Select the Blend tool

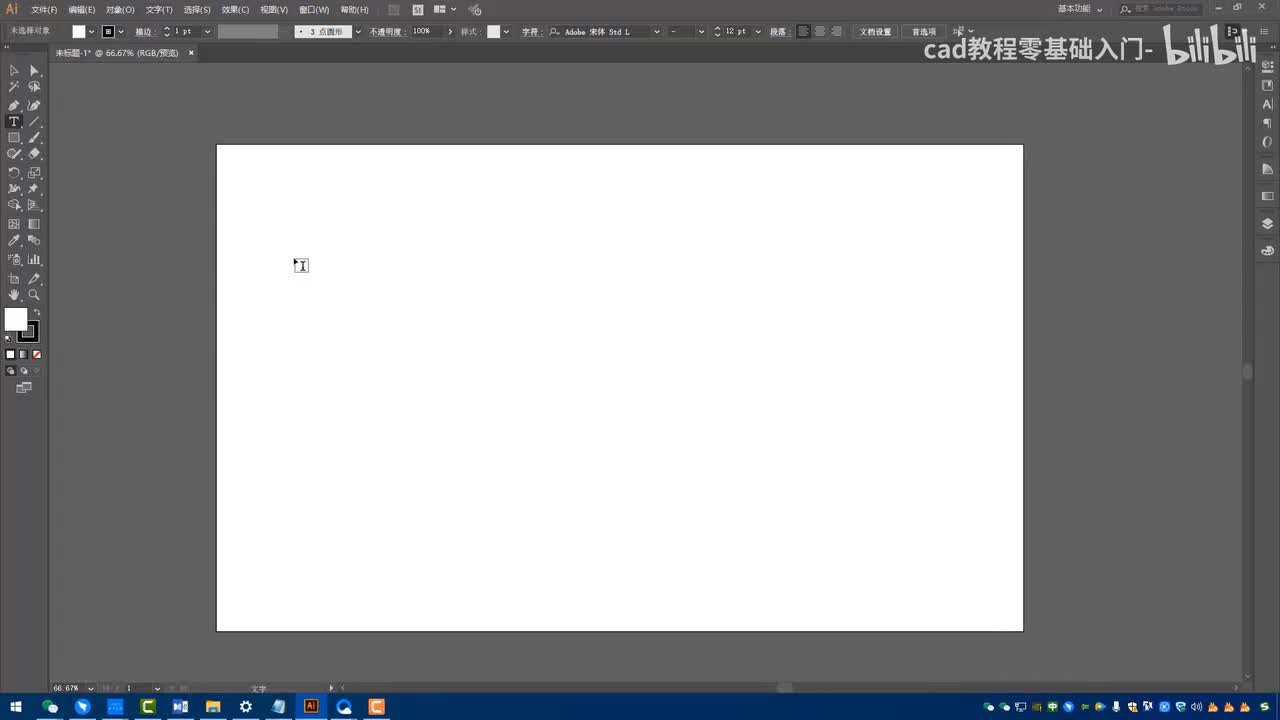(x=34, y=241)
